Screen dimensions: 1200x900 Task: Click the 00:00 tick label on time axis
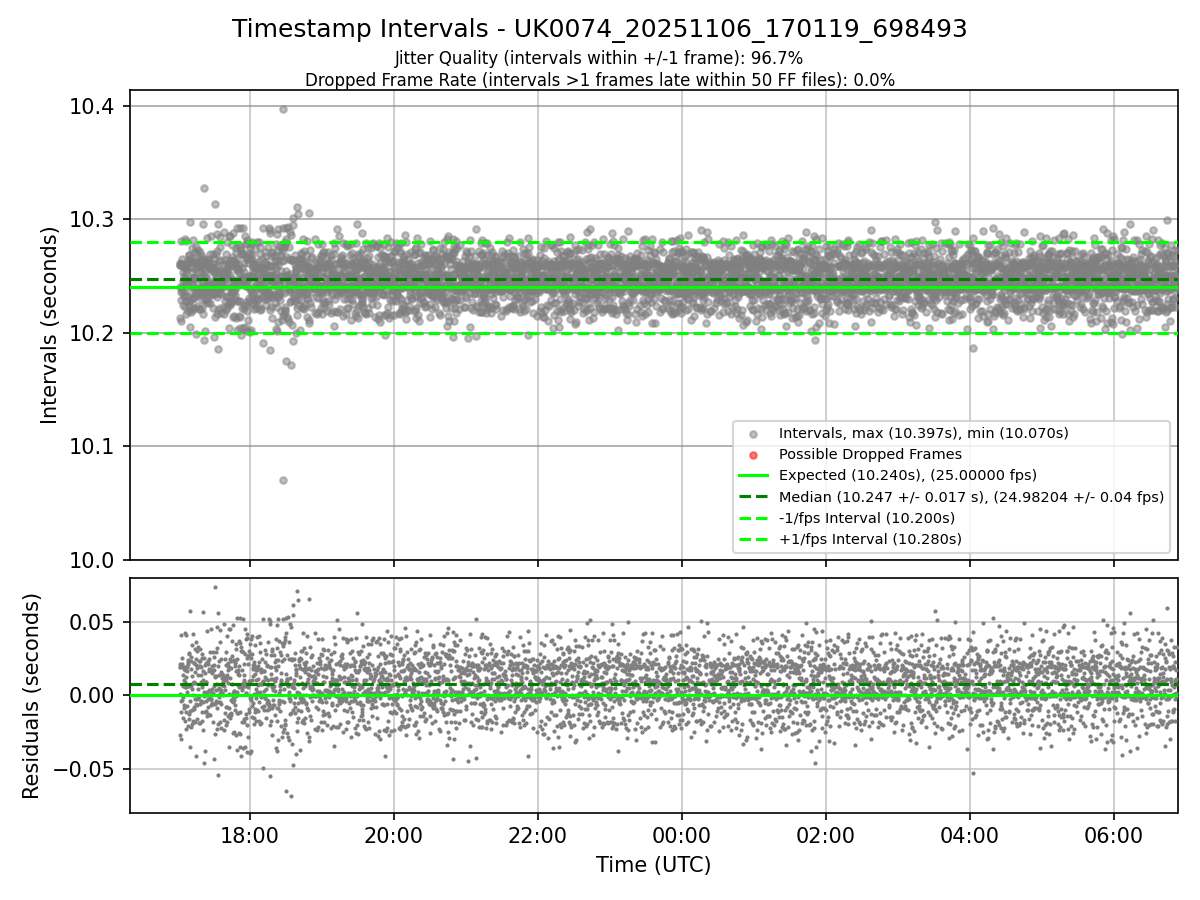(681, 835)
